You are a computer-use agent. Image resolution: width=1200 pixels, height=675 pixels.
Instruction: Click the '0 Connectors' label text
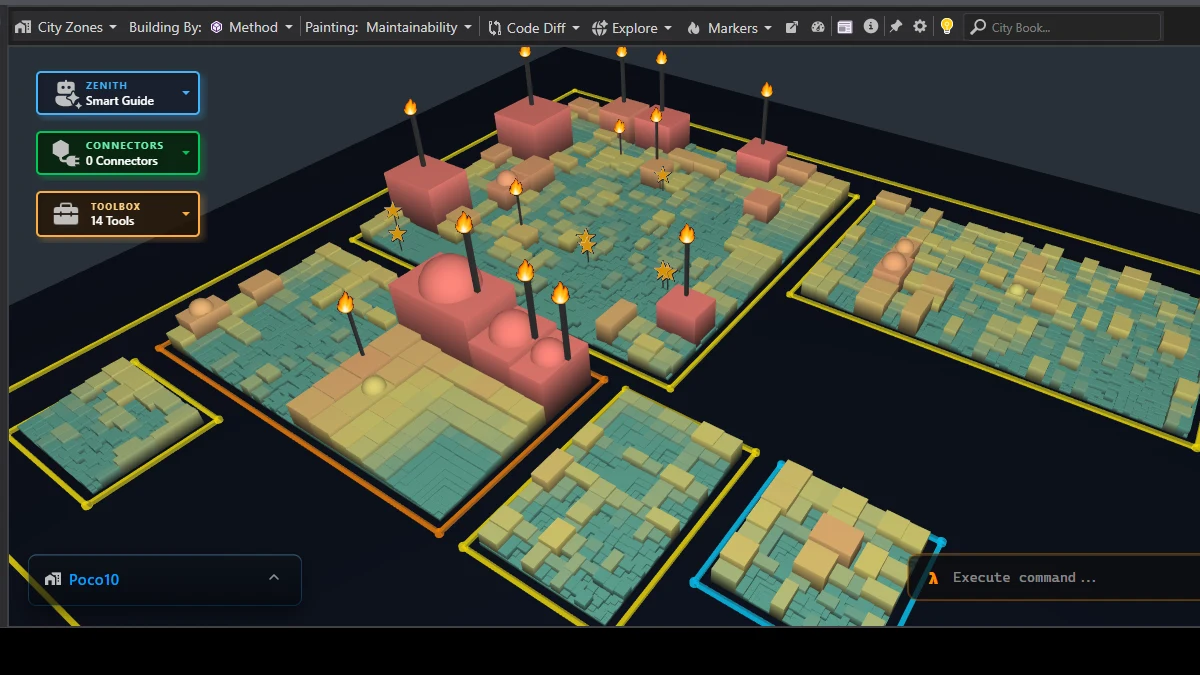click(x=122, y=161)
